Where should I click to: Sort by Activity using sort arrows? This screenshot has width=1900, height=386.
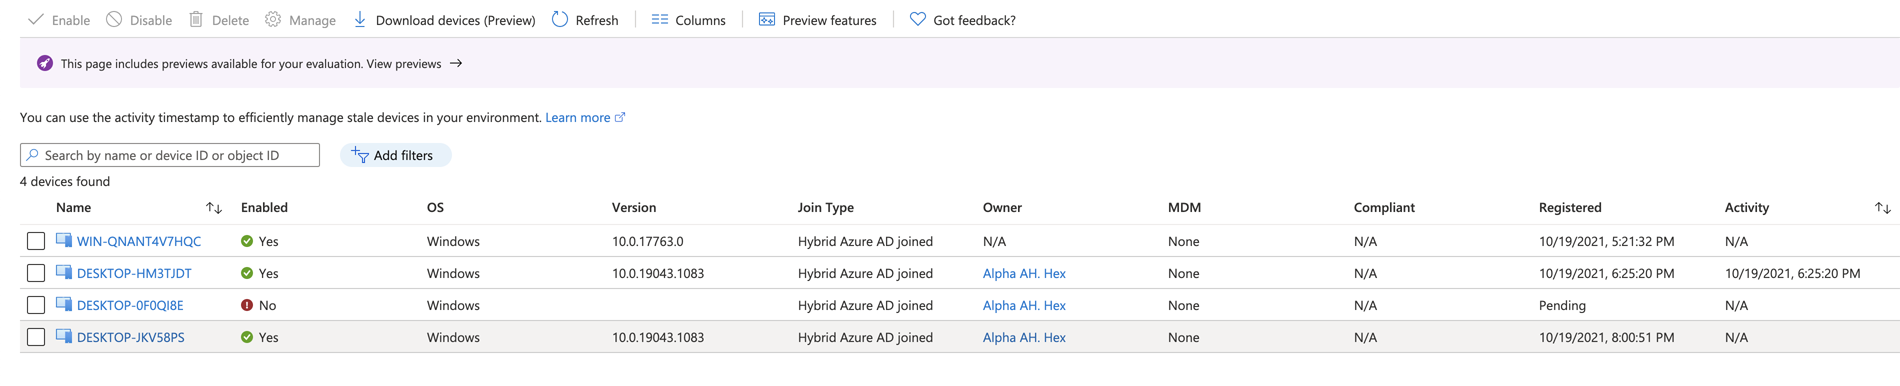tap(1883, 208)
